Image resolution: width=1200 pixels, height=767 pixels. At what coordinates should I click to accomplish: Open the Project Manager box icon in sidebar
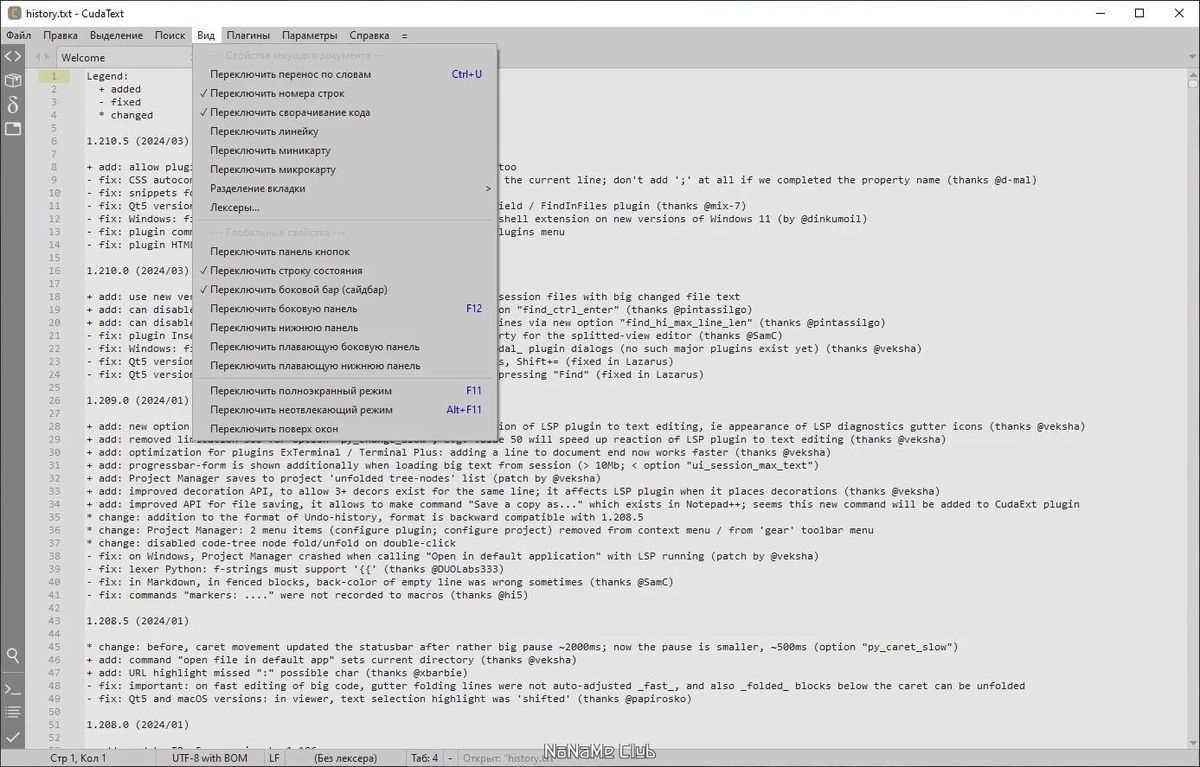coord(13,81)
